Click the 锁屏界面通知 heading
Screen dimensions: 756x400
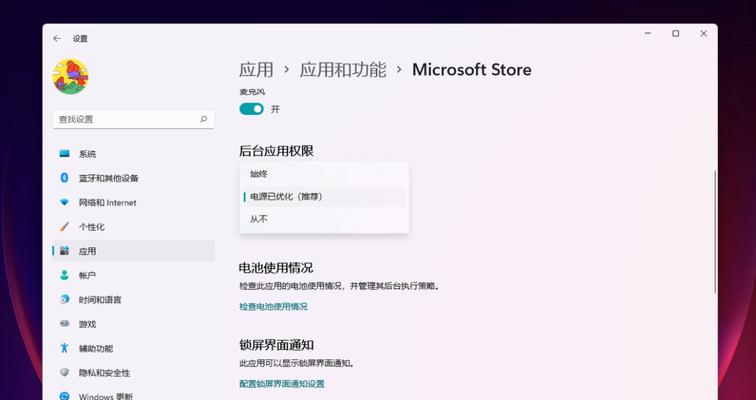point(276,345)
